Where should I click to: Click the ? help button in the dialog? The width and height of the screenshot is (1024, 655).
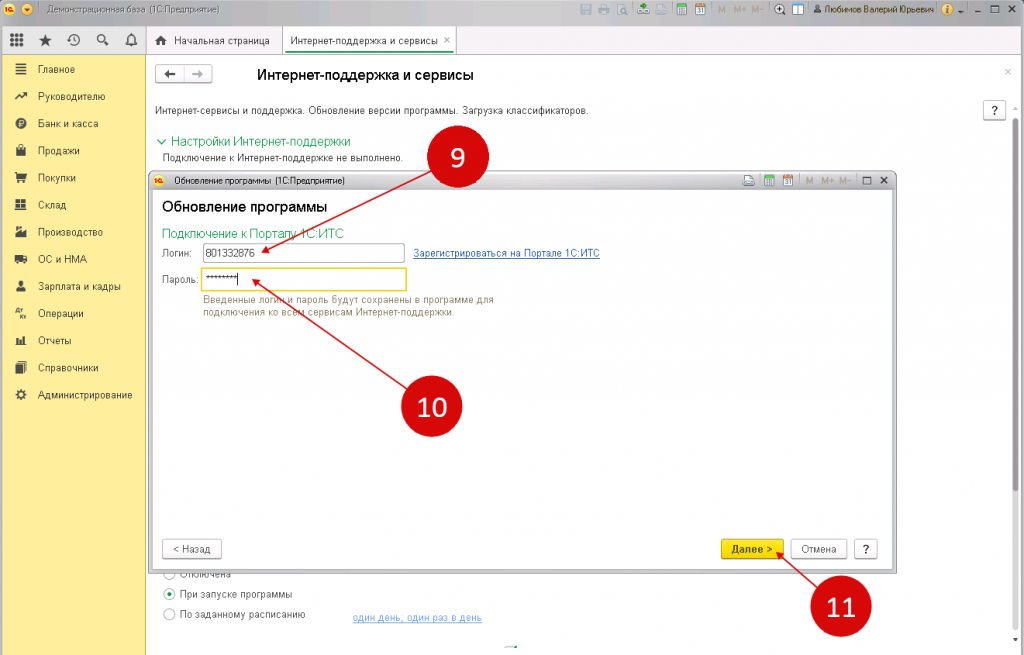[x=866, y=549]
